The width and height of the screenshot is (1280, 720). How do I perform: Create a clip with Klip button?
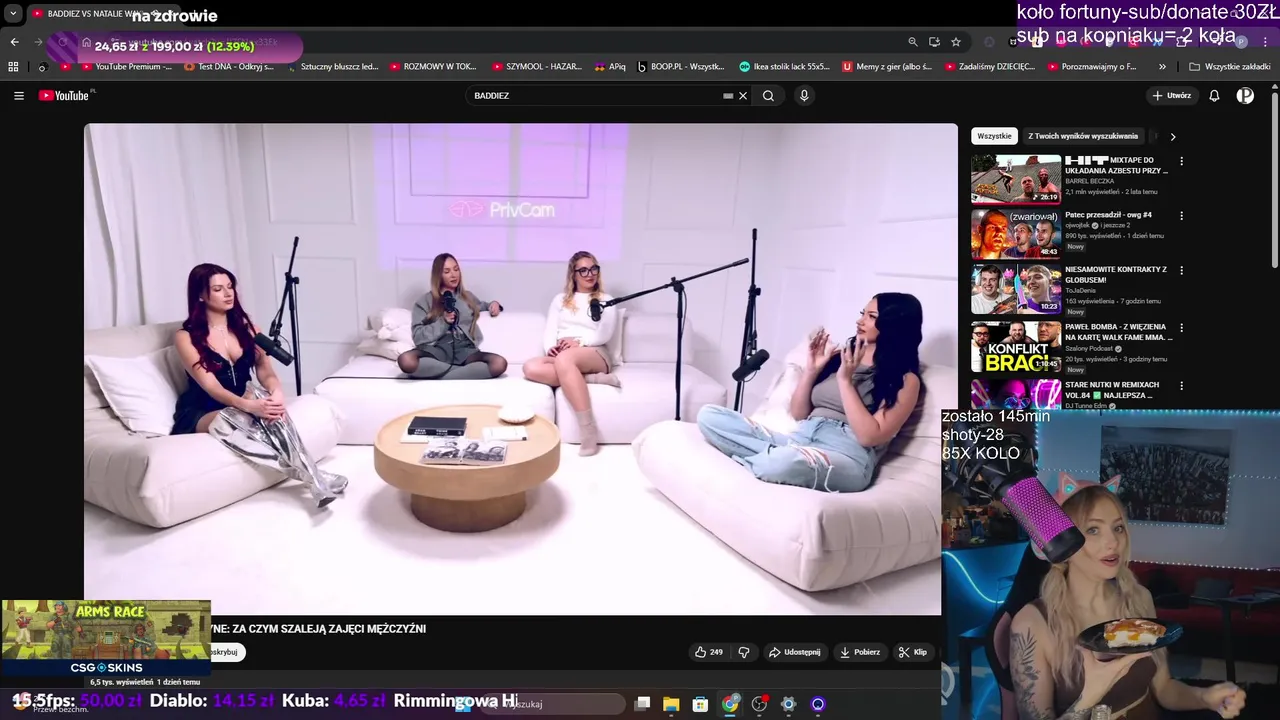[913, 652]
